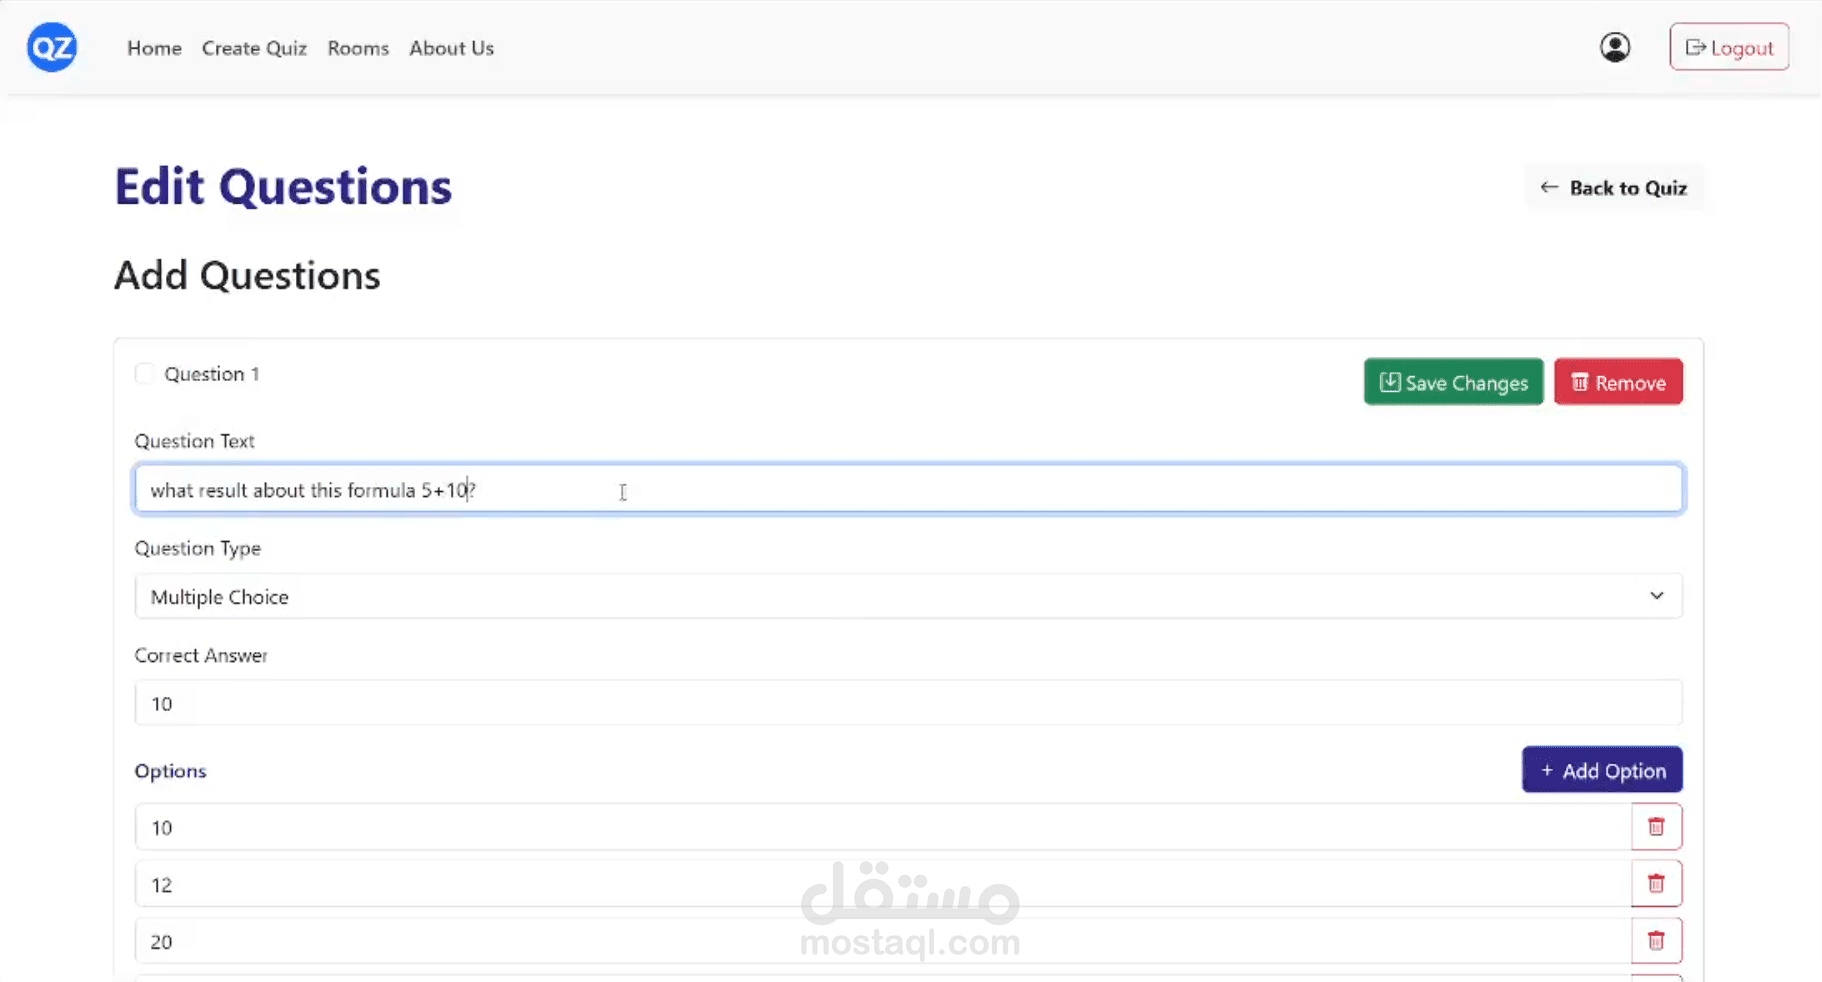Screen dimensions: 1822x982
Task: Open Create Quiz page
Action: pos(254,48)
